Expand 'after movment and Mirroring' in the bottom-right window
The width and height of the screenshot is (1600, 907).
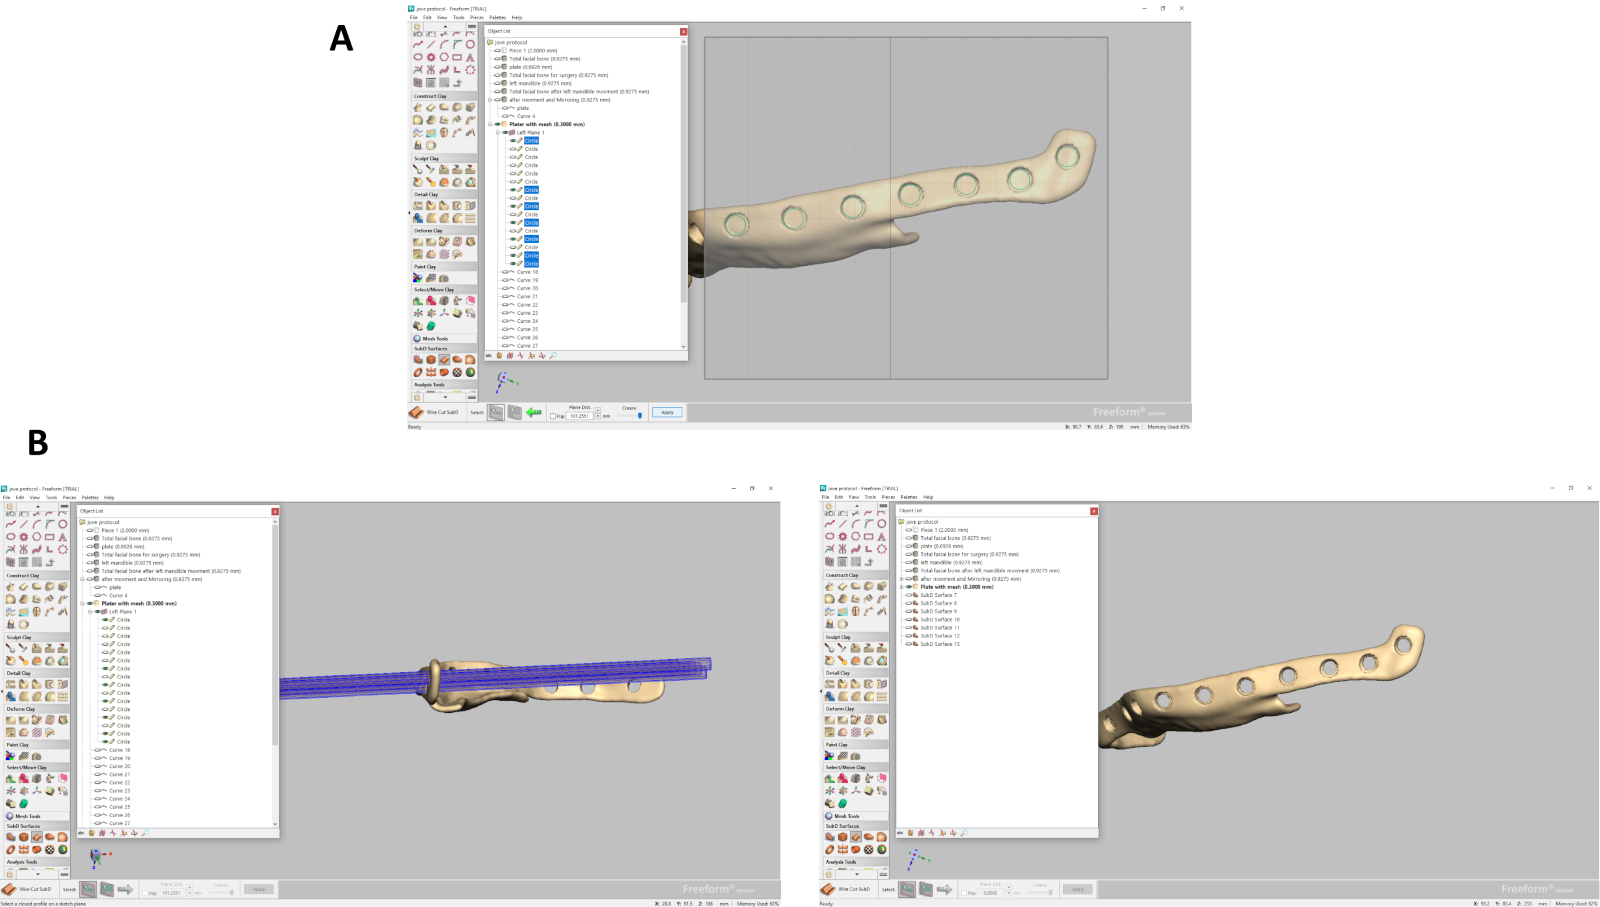[x=901, y=579]
